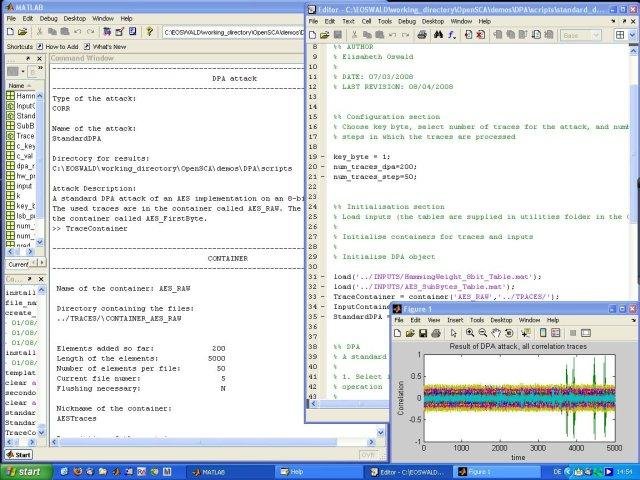Open Insert menu in Figure 1
This screenshot has height=480, width=640.
pos(455,320)
